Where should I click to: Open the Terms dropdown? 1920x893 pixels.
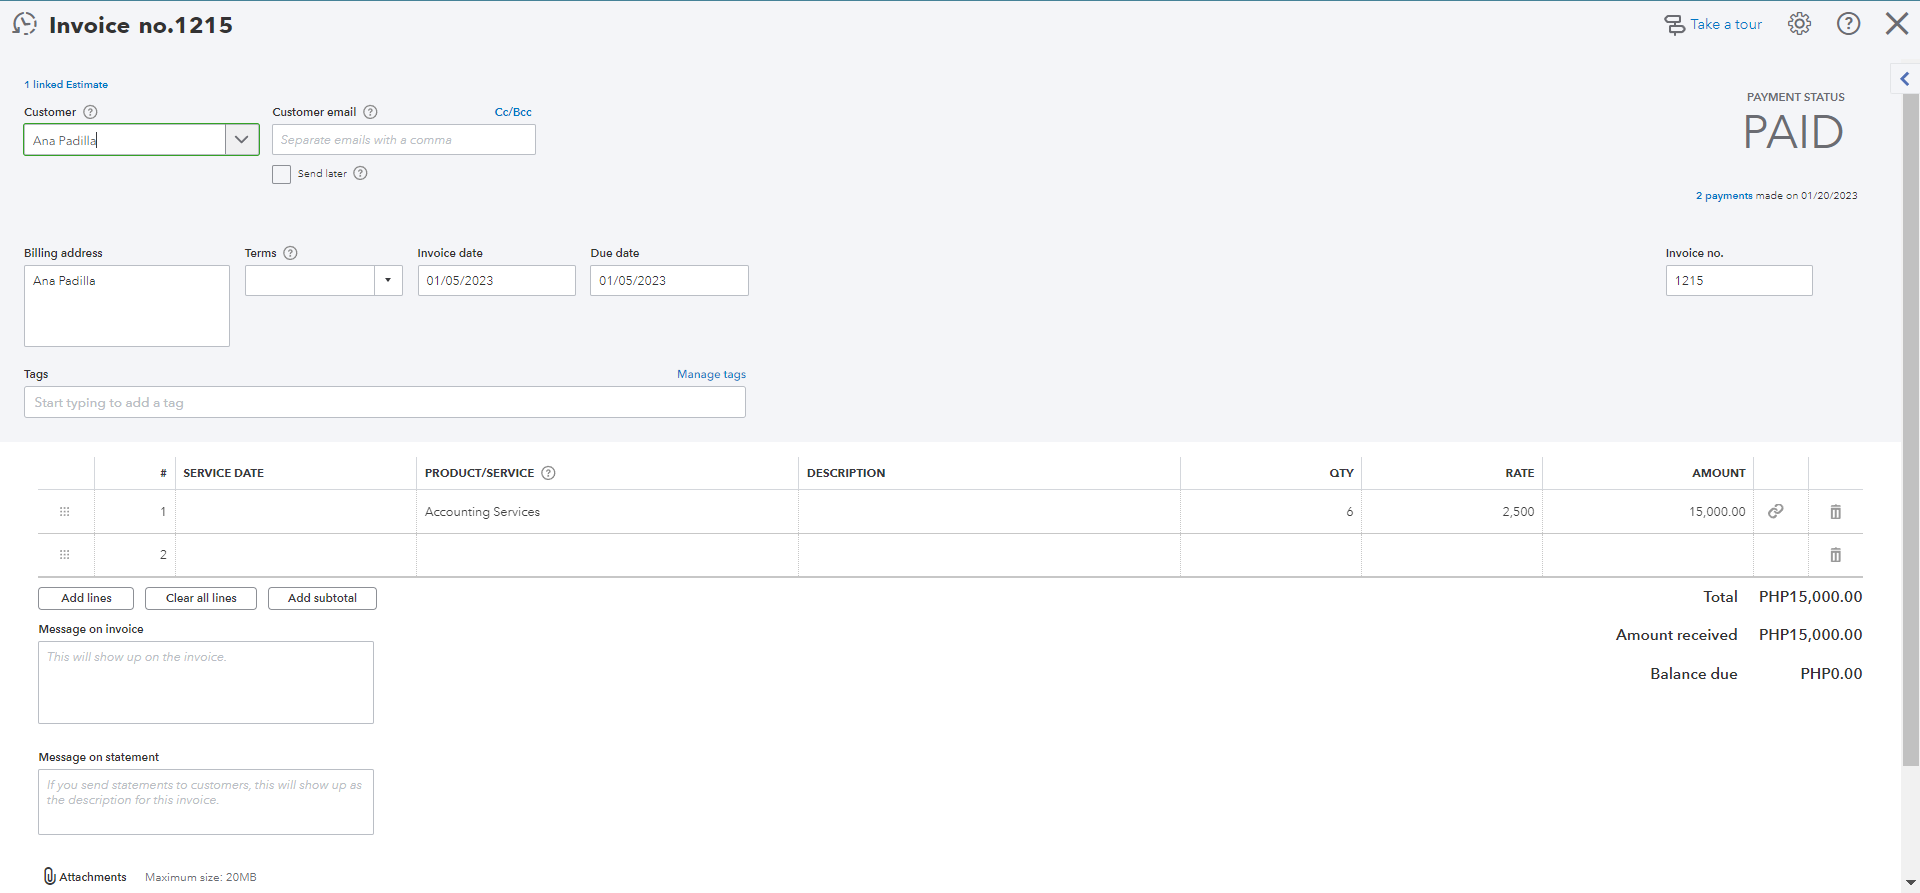tap(388, 280)
